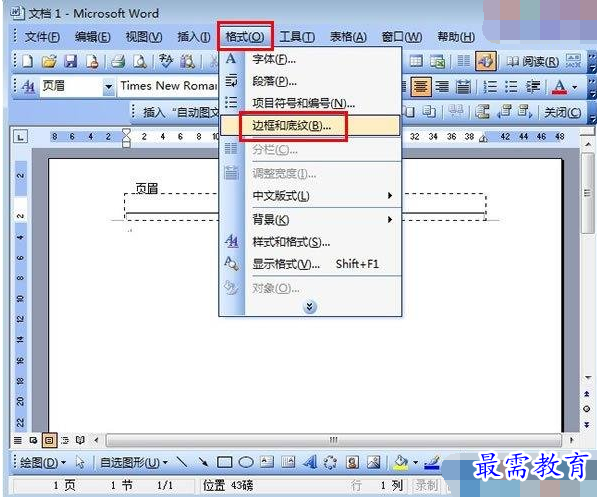This screenshot has width=597, height=497.
Task: Open the 工具 Tools menu
Action: 297,37
